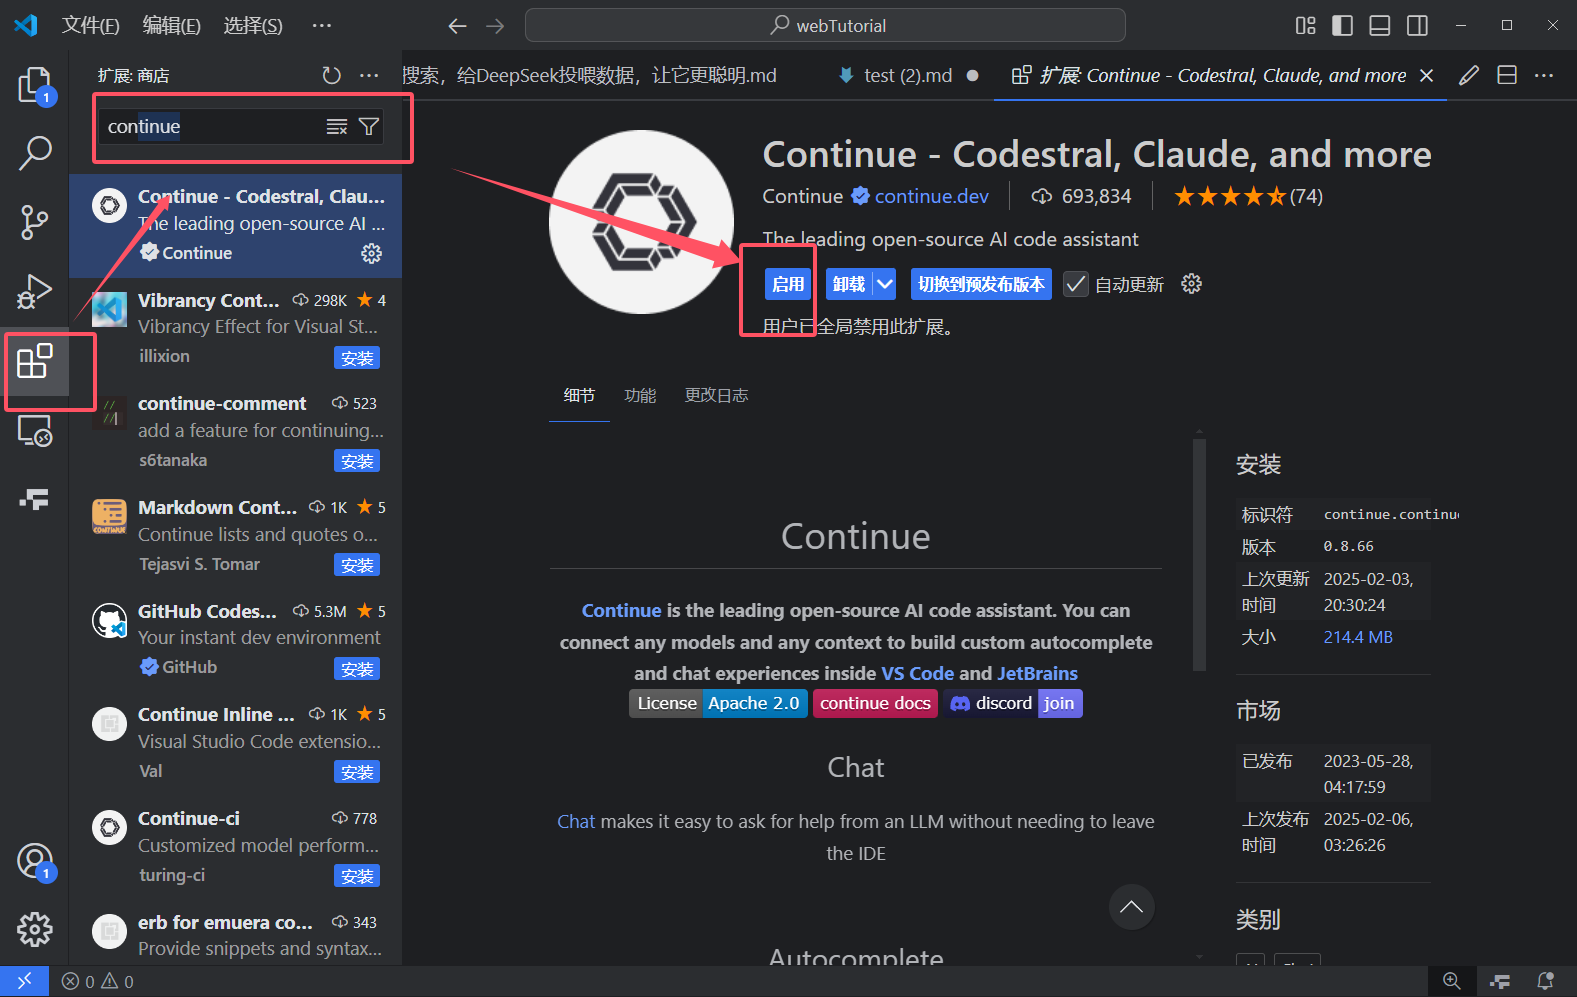Screen dimensions: 1577x997
Task: Click the Continue status bar icon
Action: coord(1499,981)
